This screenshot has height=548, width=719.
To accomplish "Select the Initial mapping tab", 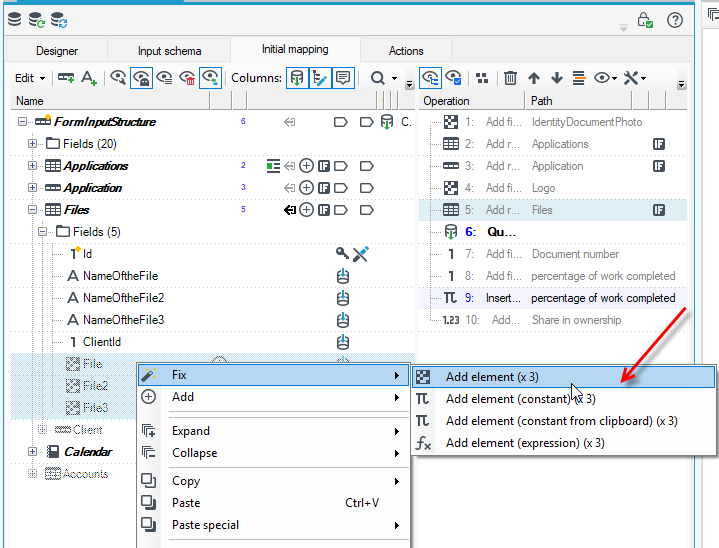I will coord(295,49).
